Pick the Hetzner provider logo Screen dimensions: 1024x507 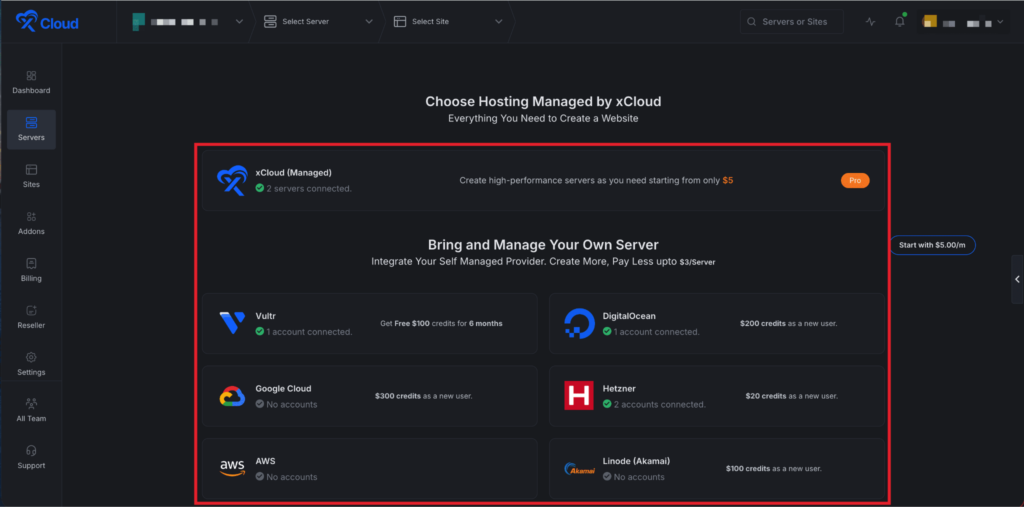[x=579, y=396]
